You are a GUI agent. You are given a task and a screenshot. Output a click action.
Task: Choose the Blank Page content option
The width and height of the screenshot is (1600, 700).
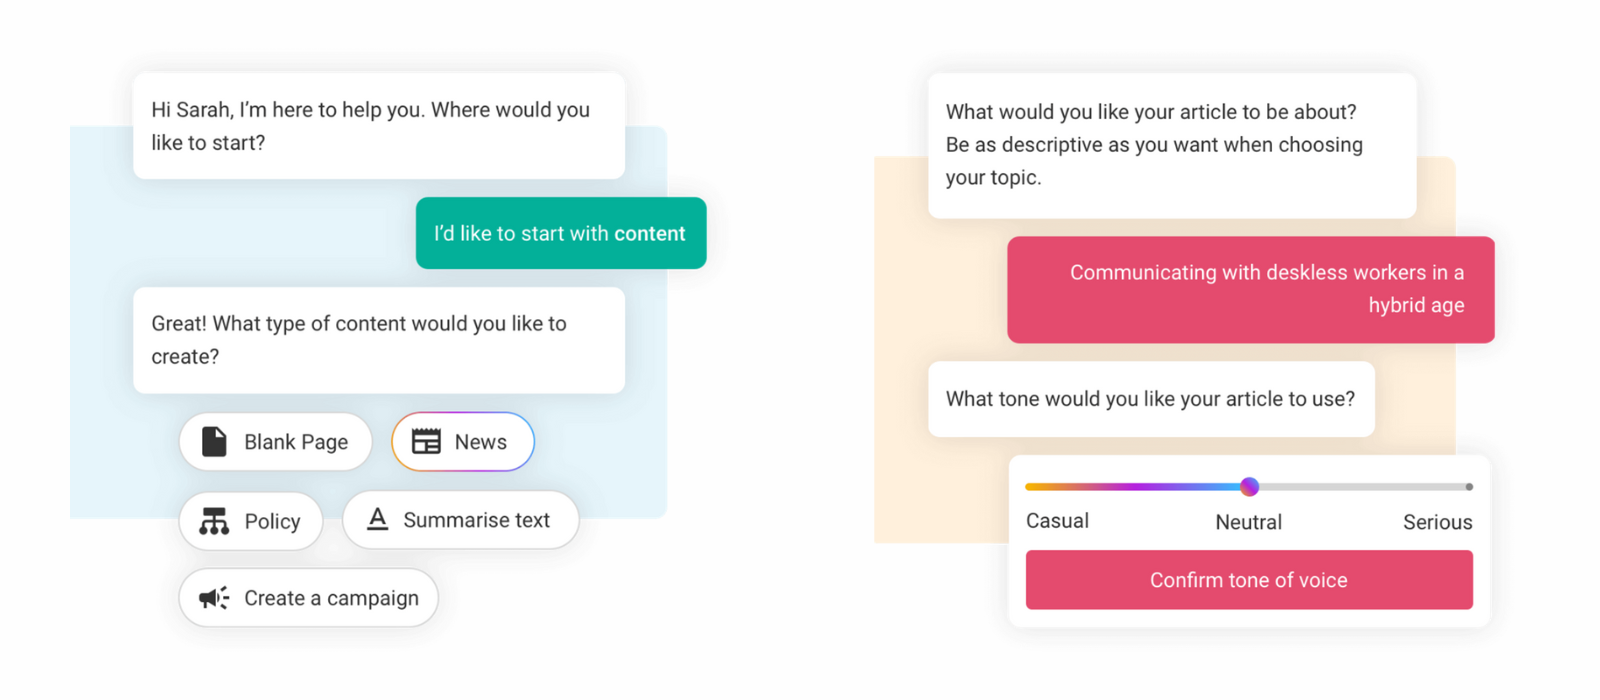[x=276, y=442]
